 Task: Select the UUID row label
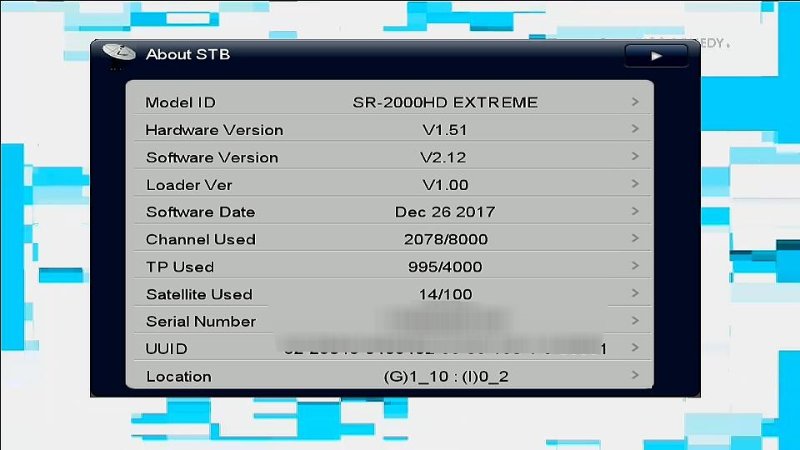click(166, 349)
